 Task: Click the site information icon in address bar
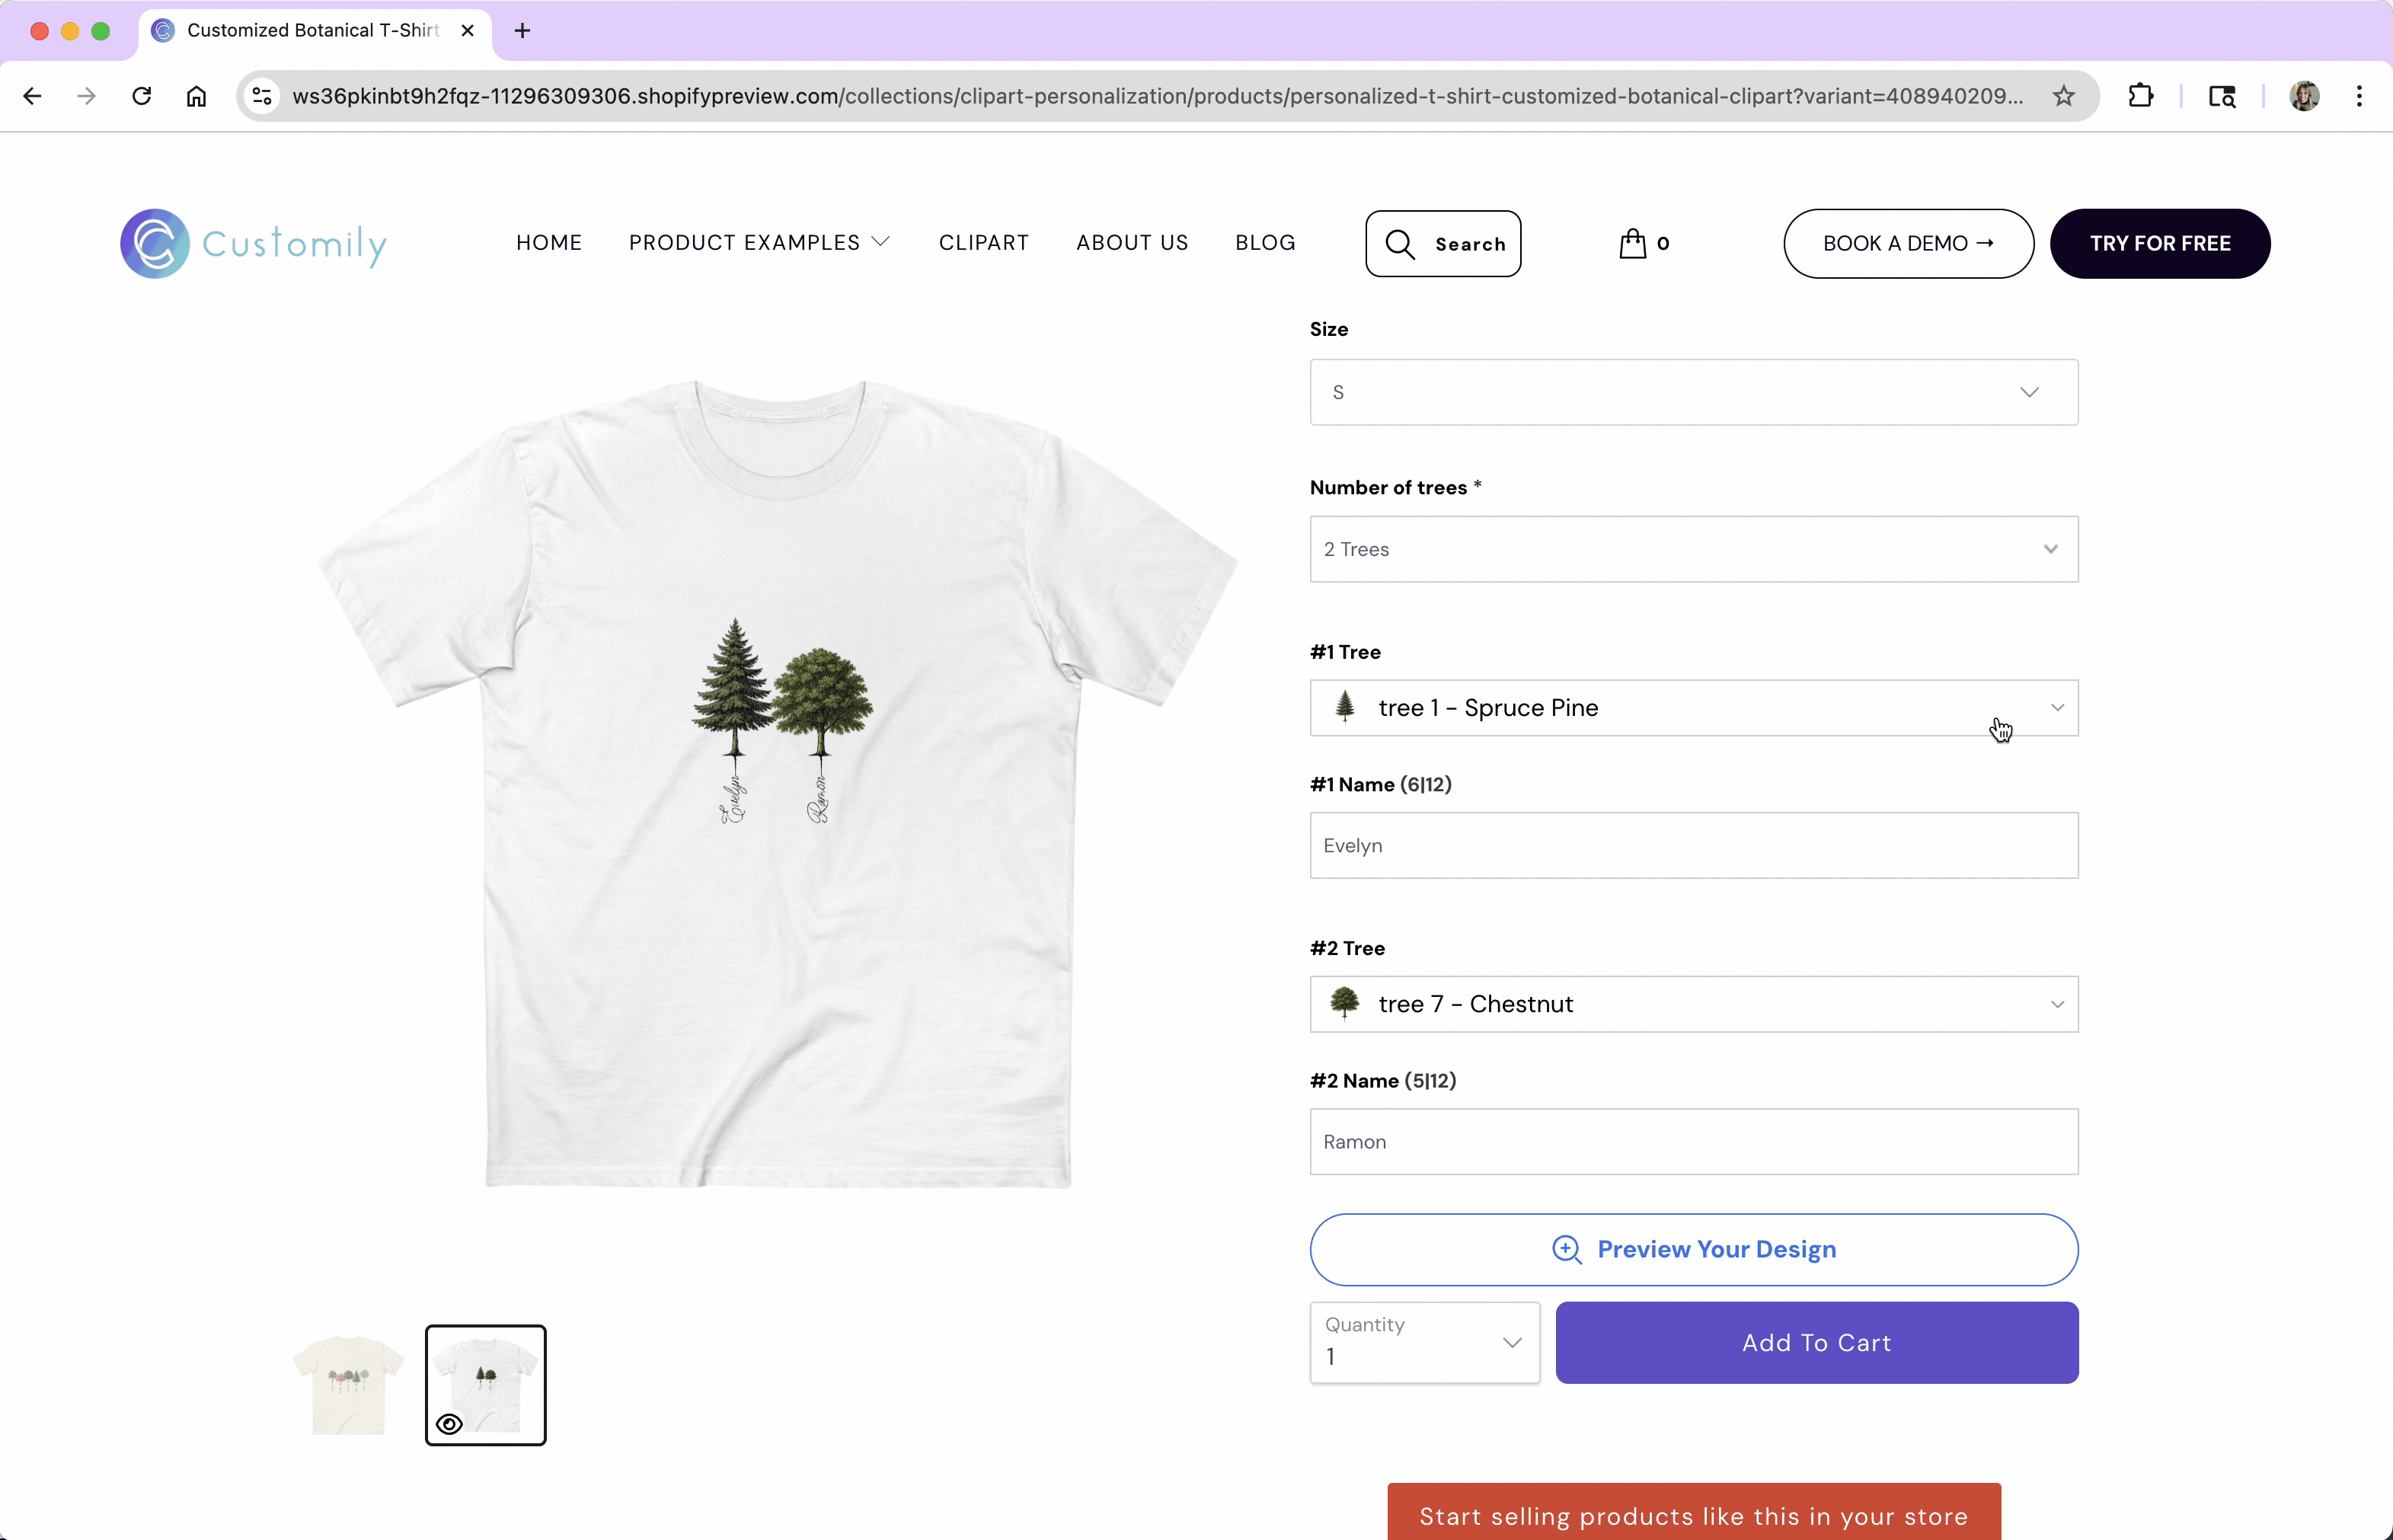(262, 96)
